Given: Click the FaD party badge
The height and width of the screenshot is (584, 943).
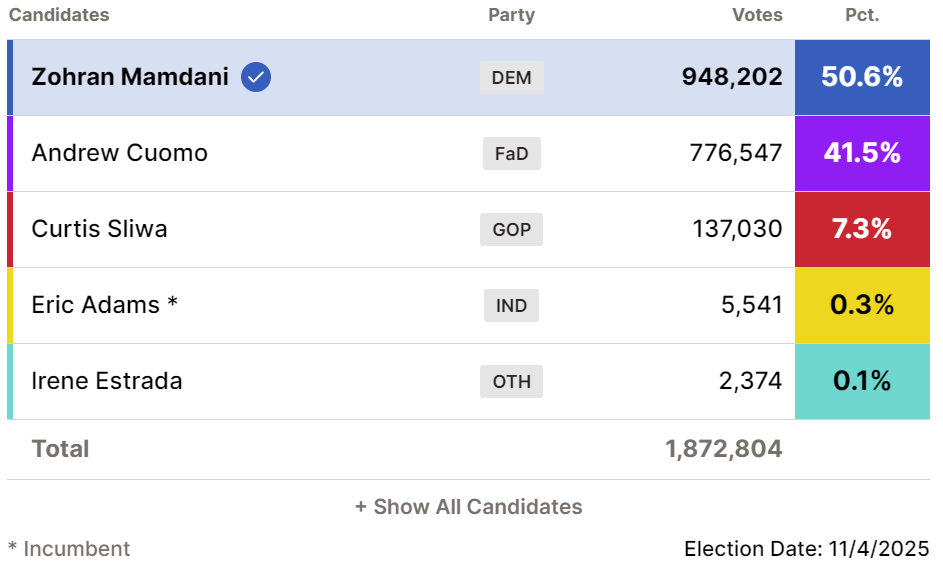Looking at the screenshot, I should coord(511,153).
